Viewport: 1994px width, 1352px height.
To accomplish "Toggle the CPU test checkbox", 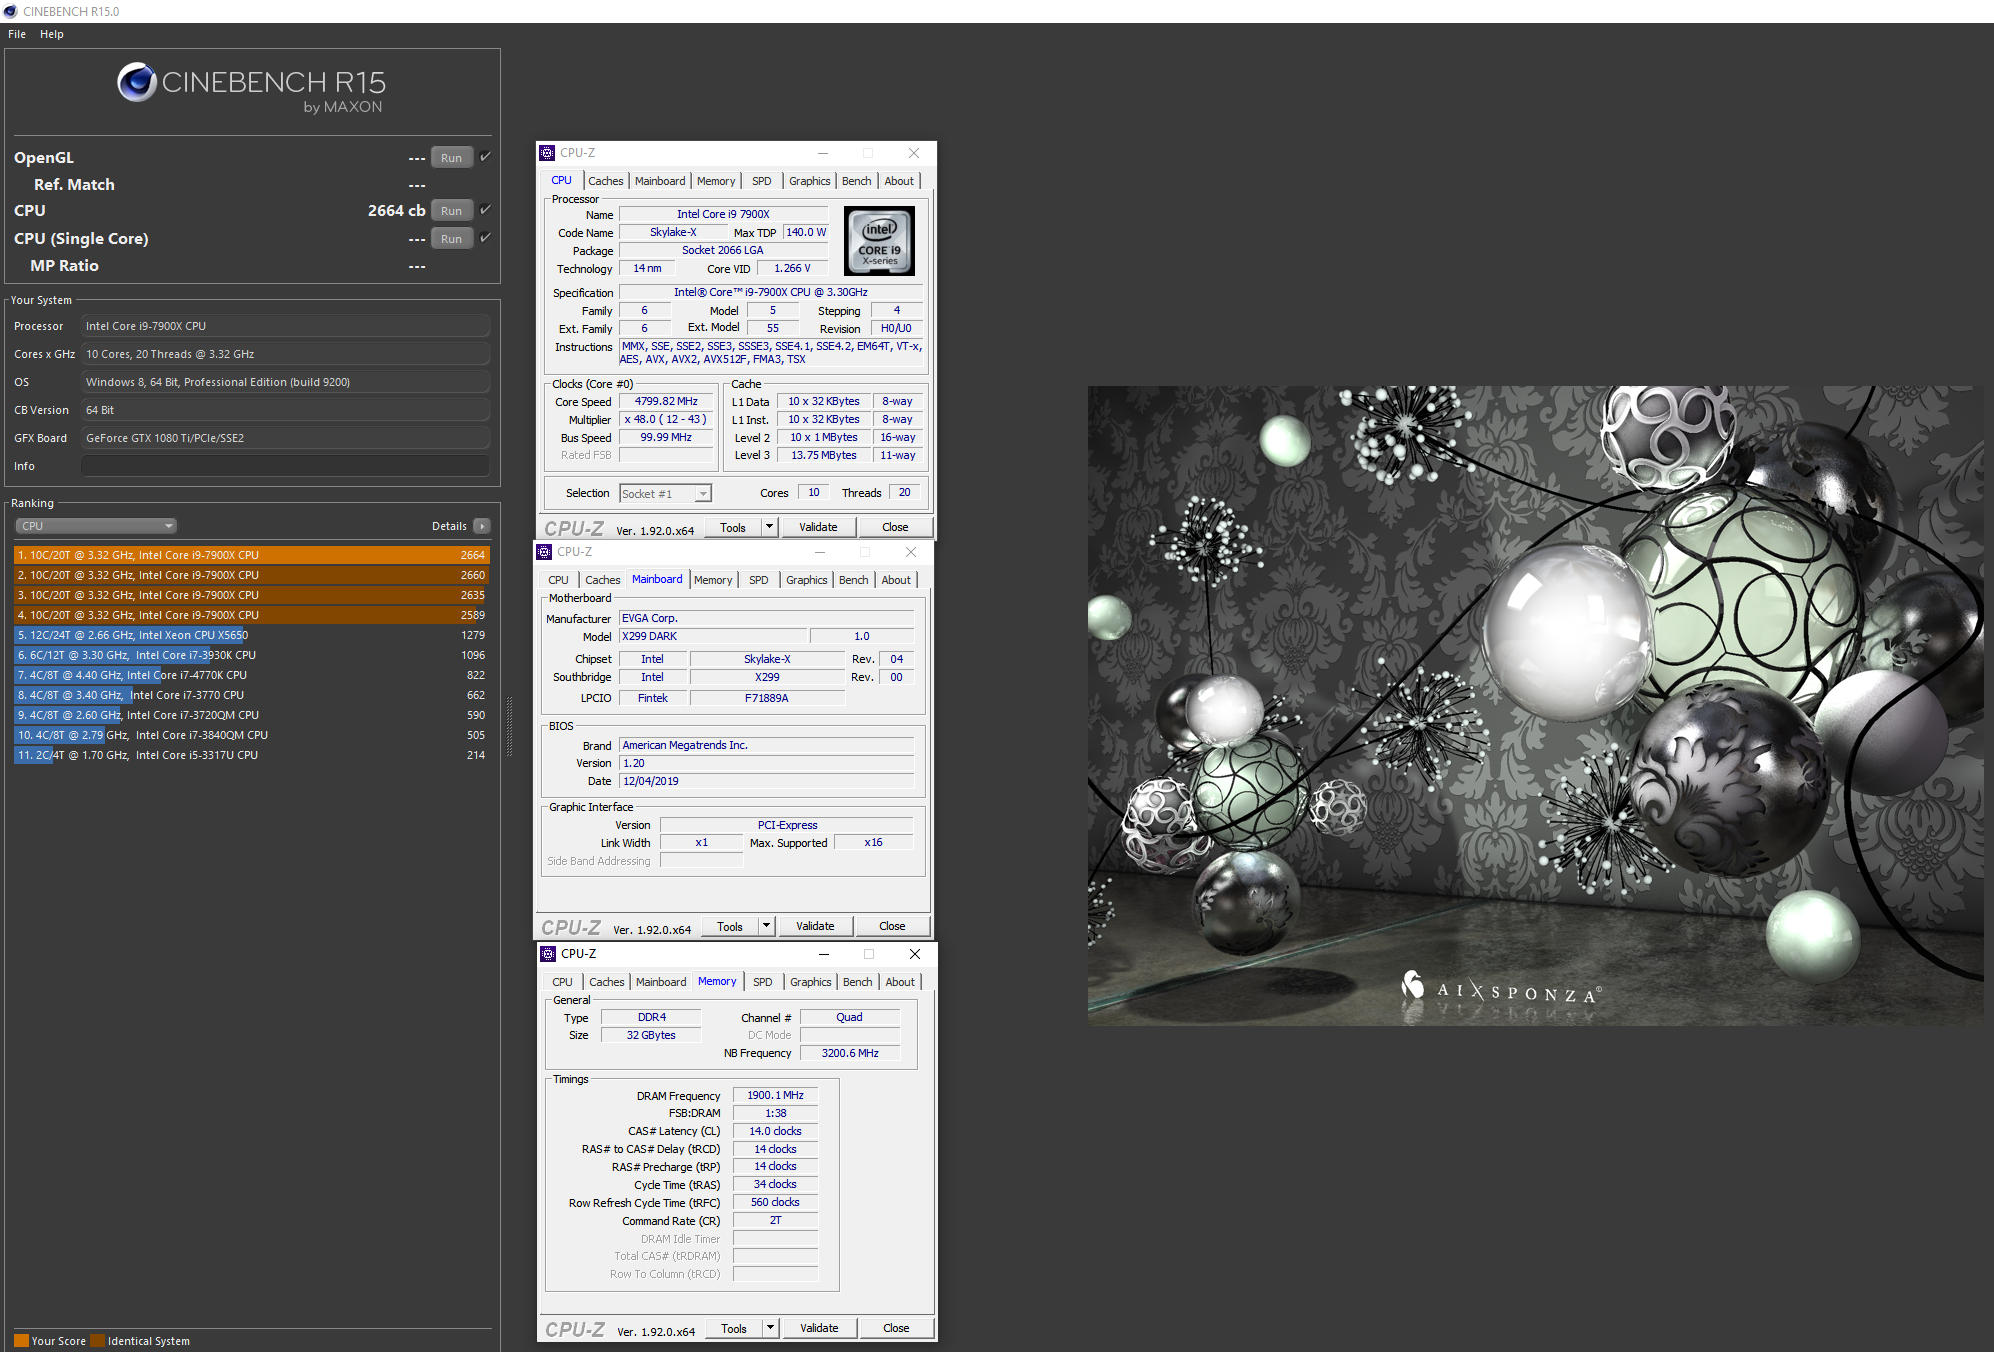I will (485, 210).
